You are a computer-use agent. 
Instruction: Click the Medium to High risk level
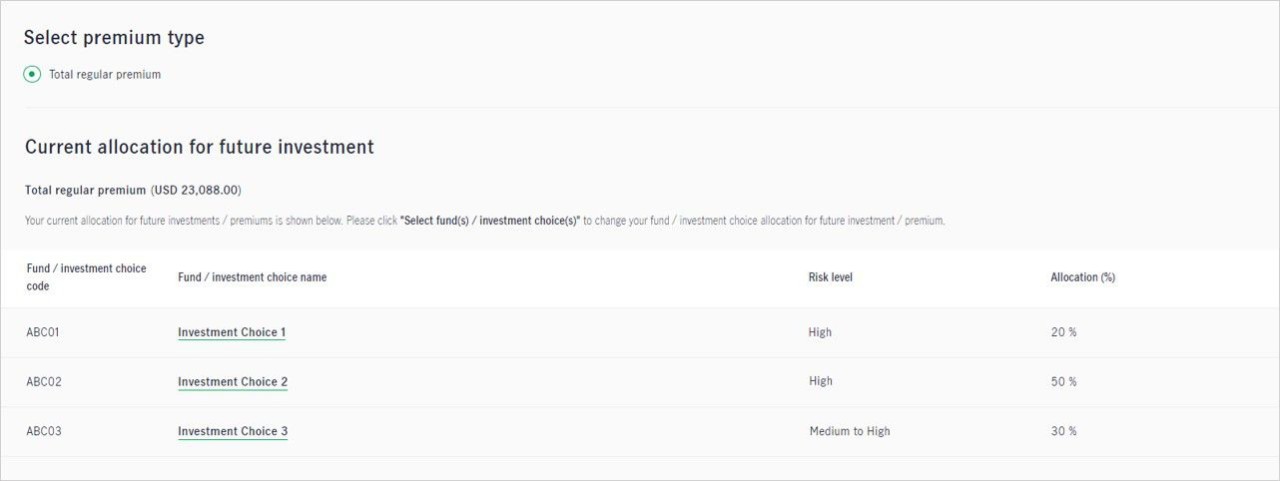point(850,432)
